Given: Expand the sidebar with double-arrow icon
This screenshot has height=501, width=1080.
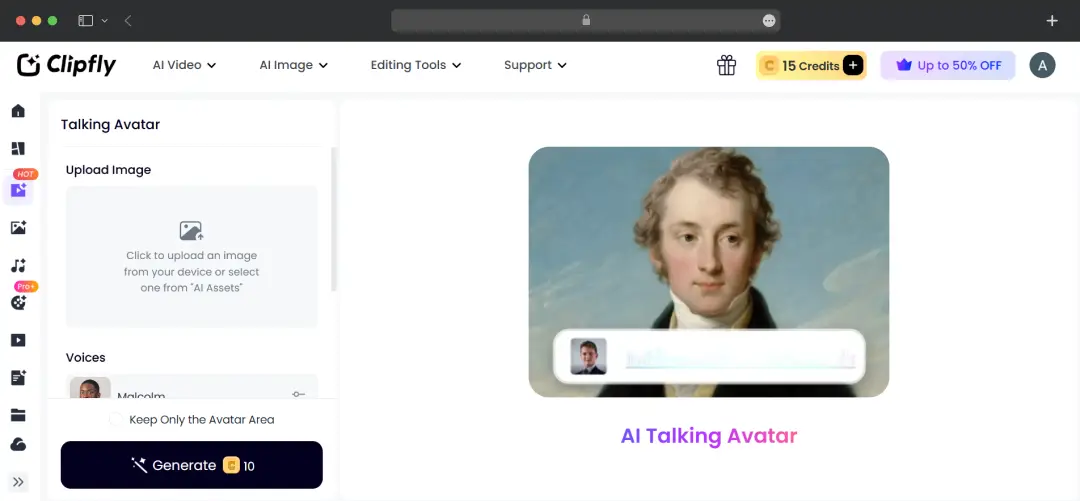Looking at the screenshot, I should click(18, 482).
